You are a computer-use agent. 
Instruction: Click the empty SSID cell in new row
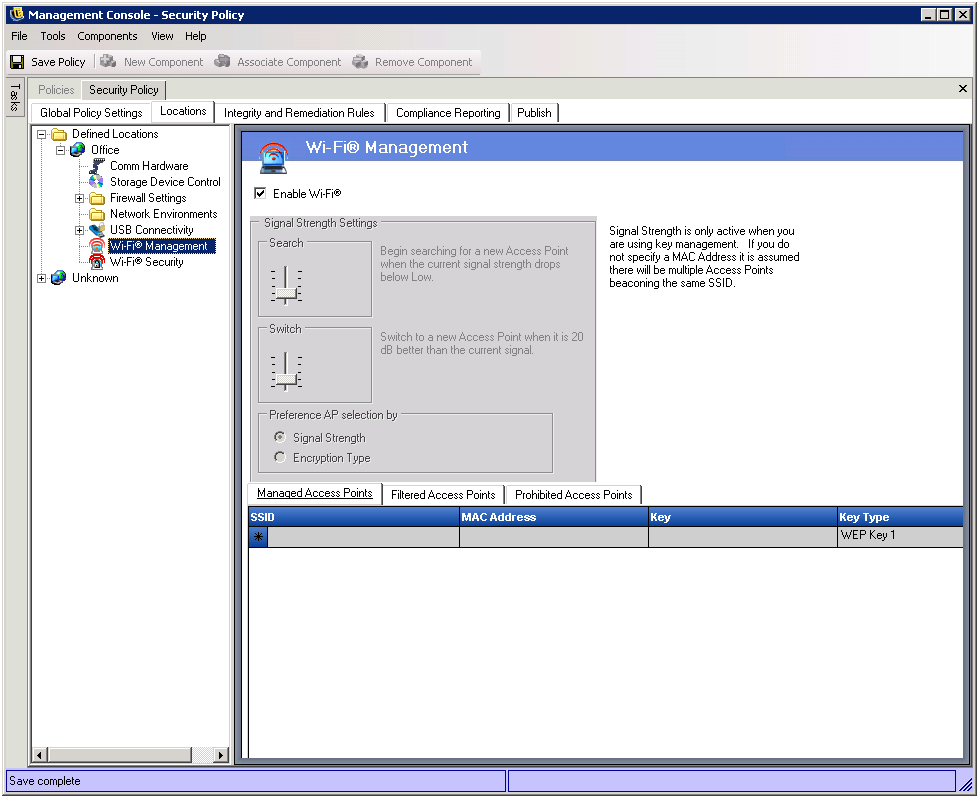pyautogui.click(x=363, y=537)
